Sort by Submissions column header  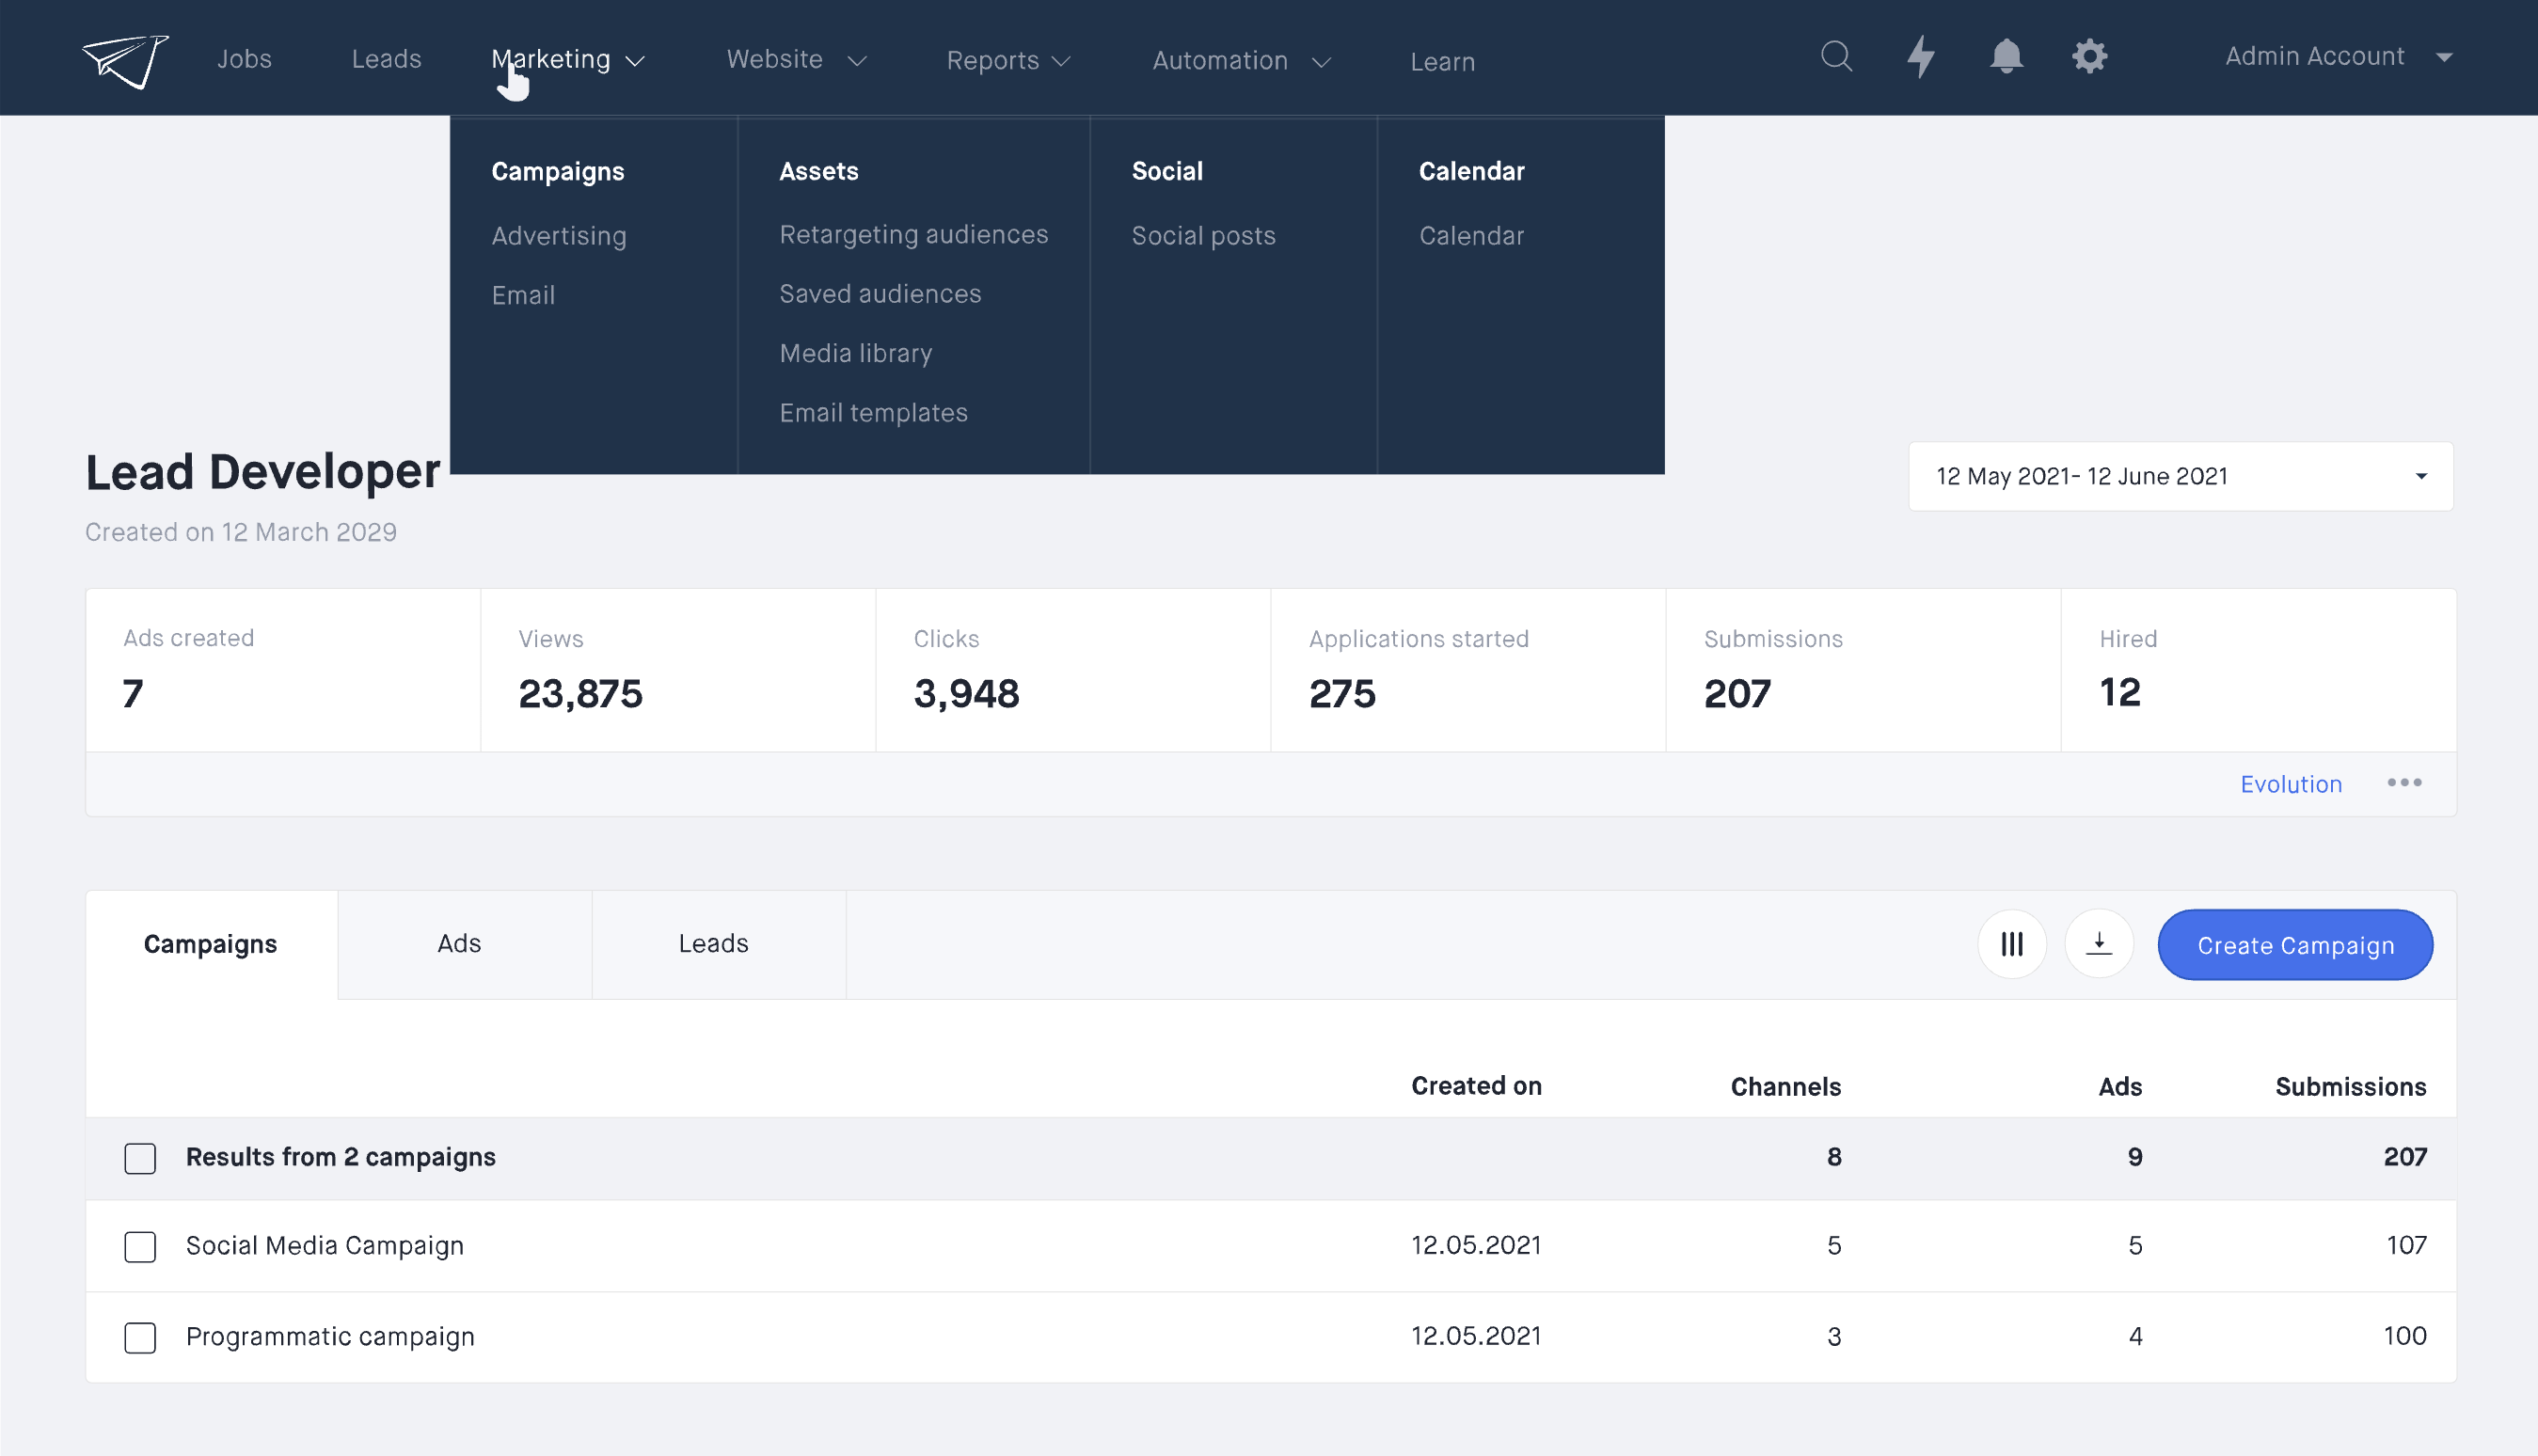[2350, 1087]
